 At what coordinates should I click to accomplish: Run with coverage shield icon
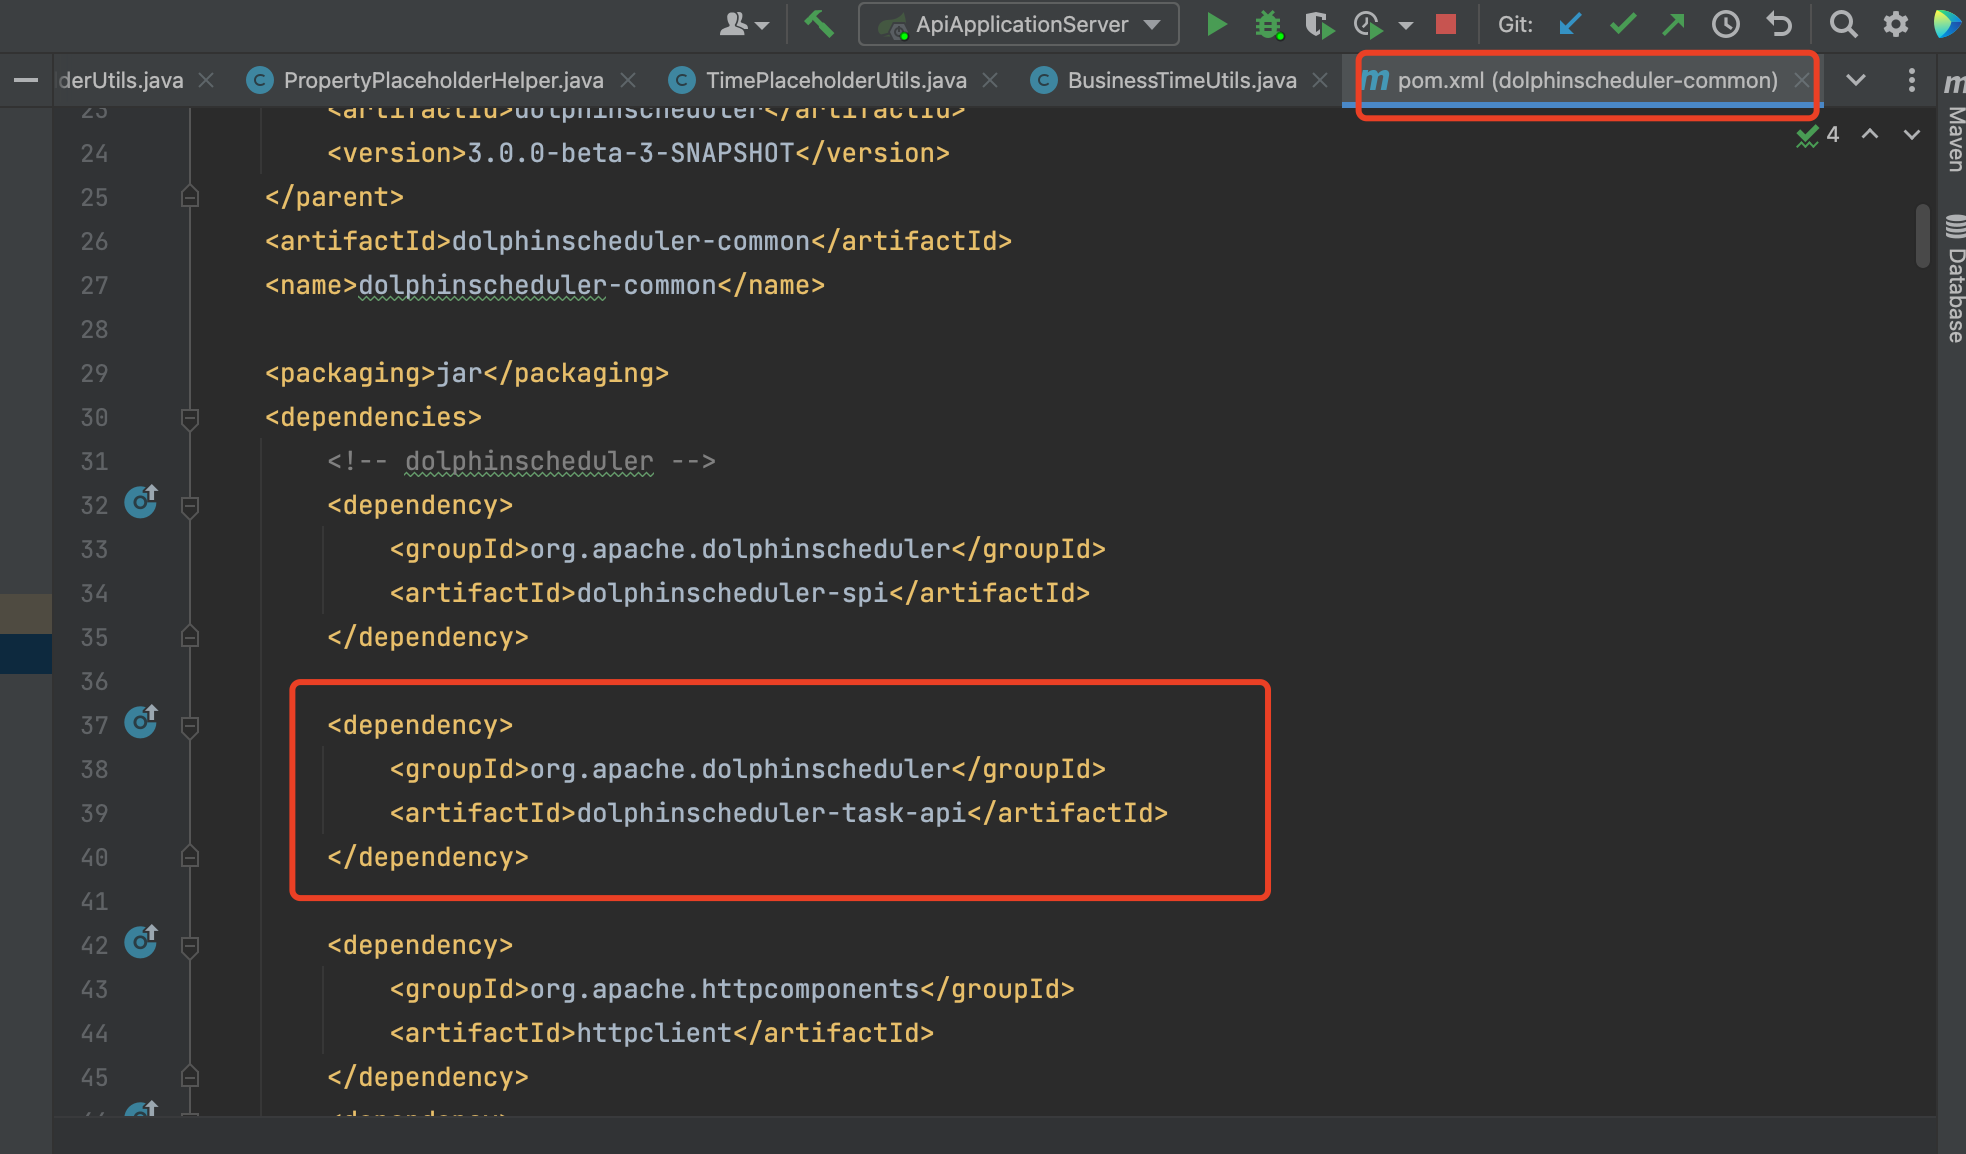1319,24
